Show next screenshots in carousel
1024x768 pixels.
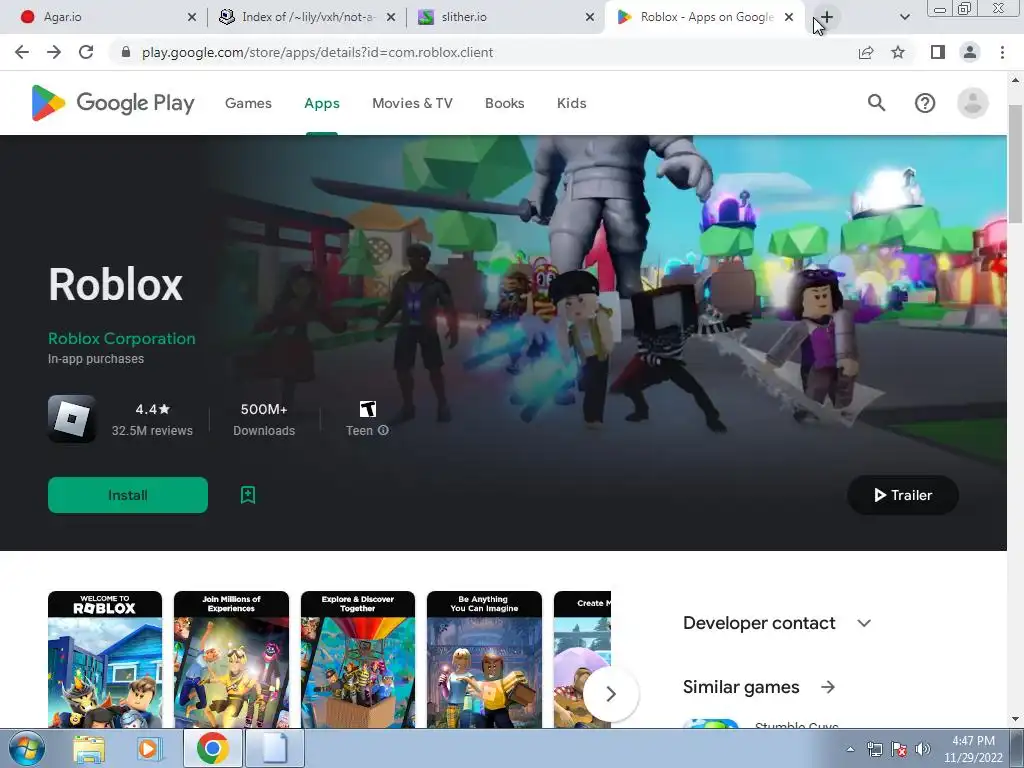coord(611,694)
